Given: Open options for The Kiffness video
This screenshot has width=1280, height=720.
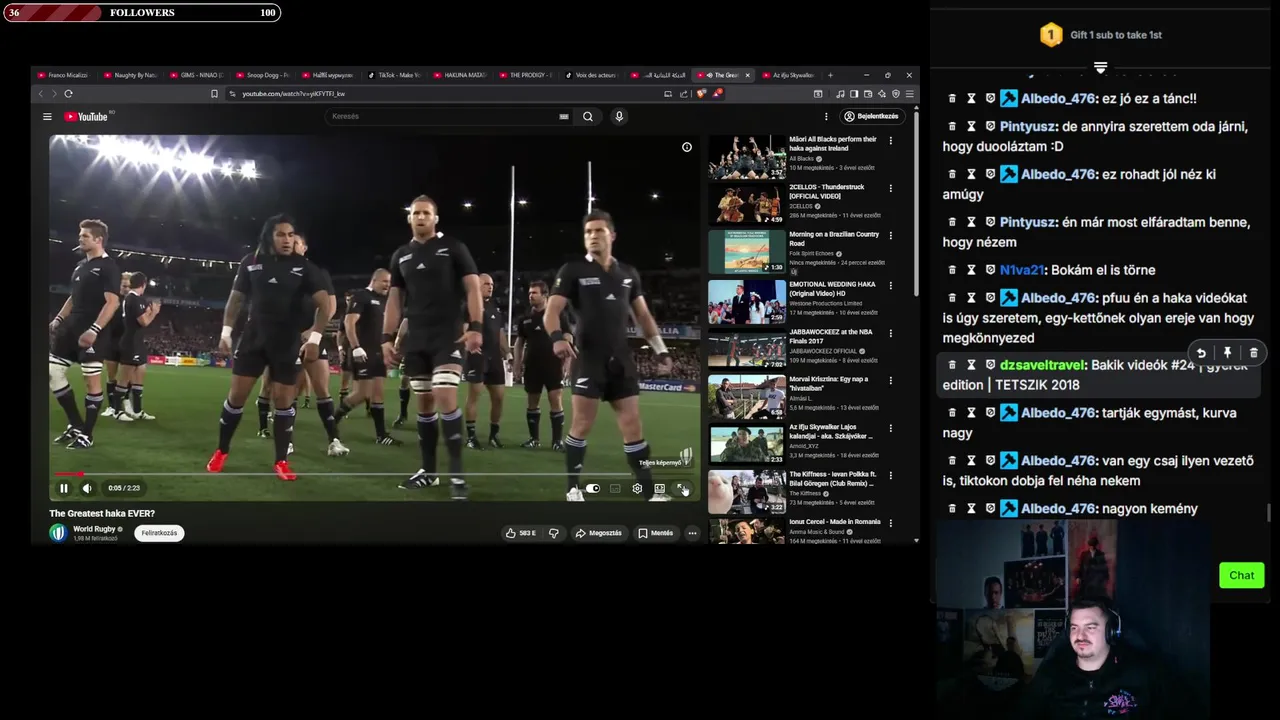Looking at the screenshot, I should click(890, 476).
